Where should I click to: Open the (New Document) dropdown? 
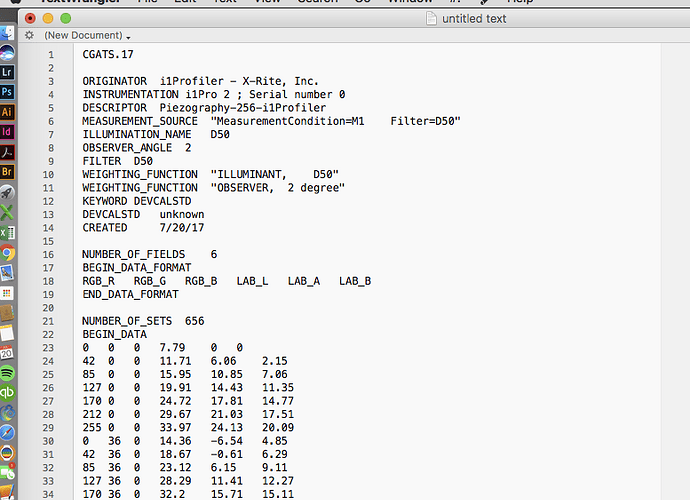click(x=87, y=35)
